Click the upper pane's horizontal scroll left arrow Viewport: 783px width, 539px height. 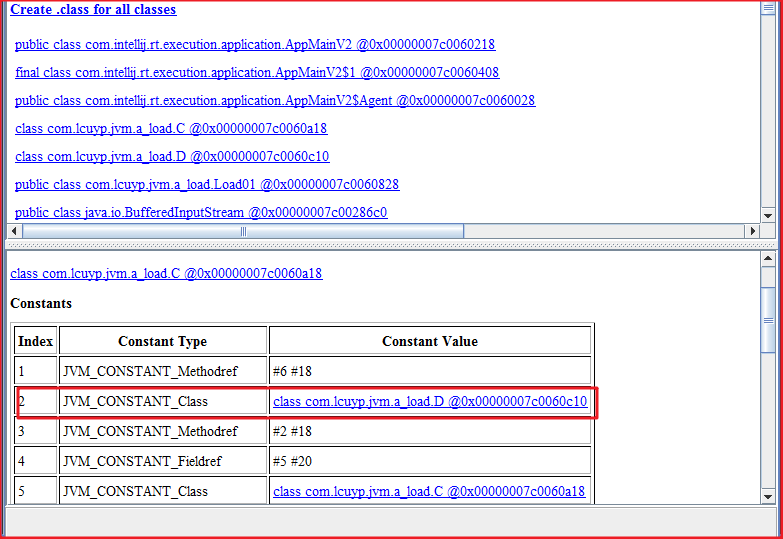pos(14,231)
